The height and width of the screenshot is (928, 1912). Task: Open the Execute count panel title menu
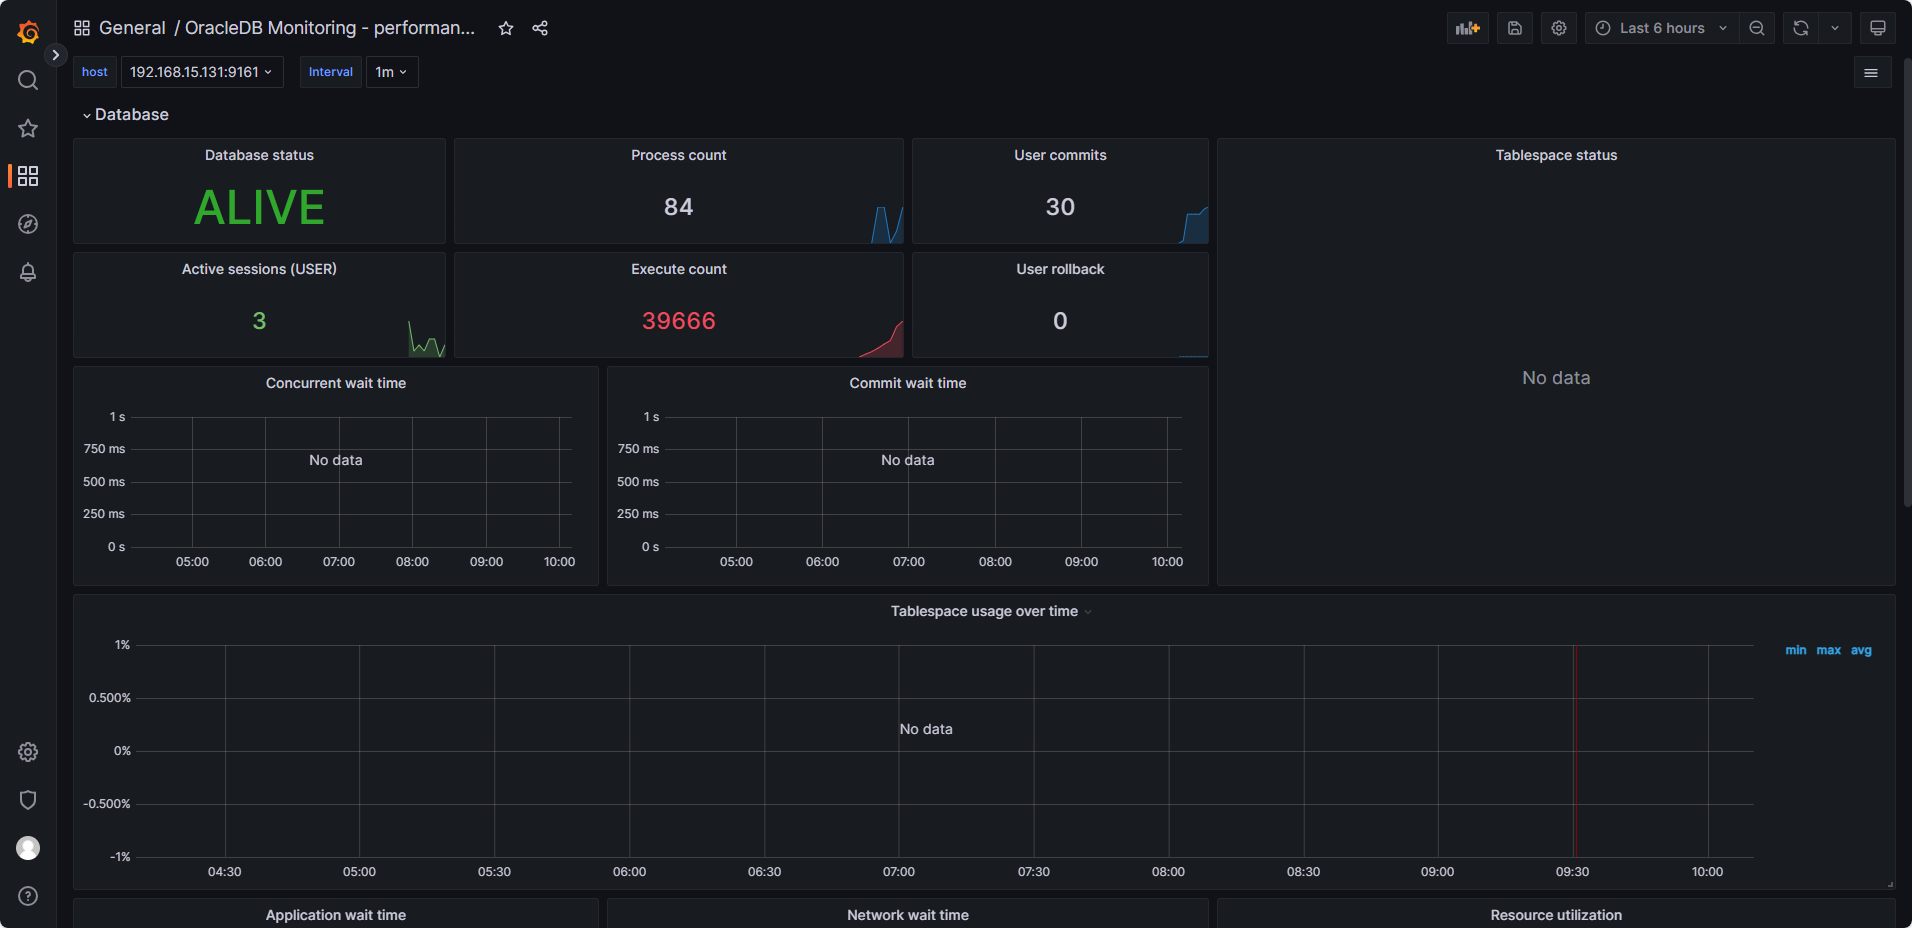[679, 269]
